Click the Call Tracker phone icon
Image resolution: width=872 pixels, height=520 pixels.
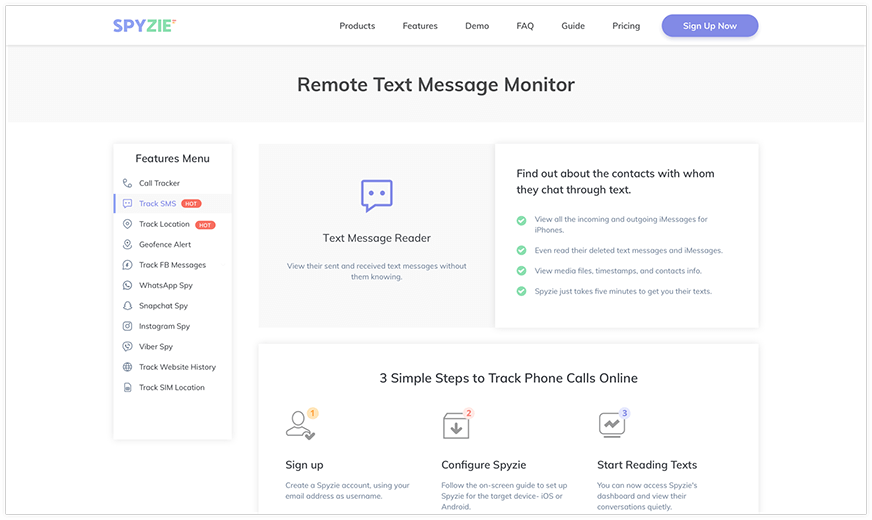pos(127,183)
